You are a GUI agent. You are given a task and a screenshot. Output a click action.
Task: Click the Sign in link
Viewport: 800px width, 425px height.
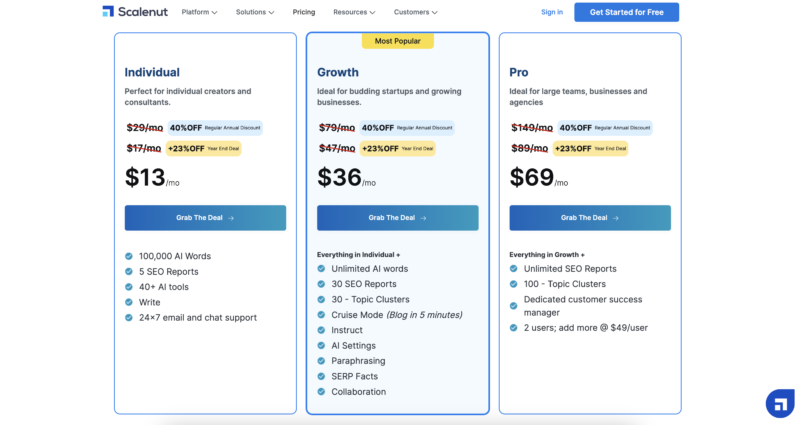click(552, 12)
